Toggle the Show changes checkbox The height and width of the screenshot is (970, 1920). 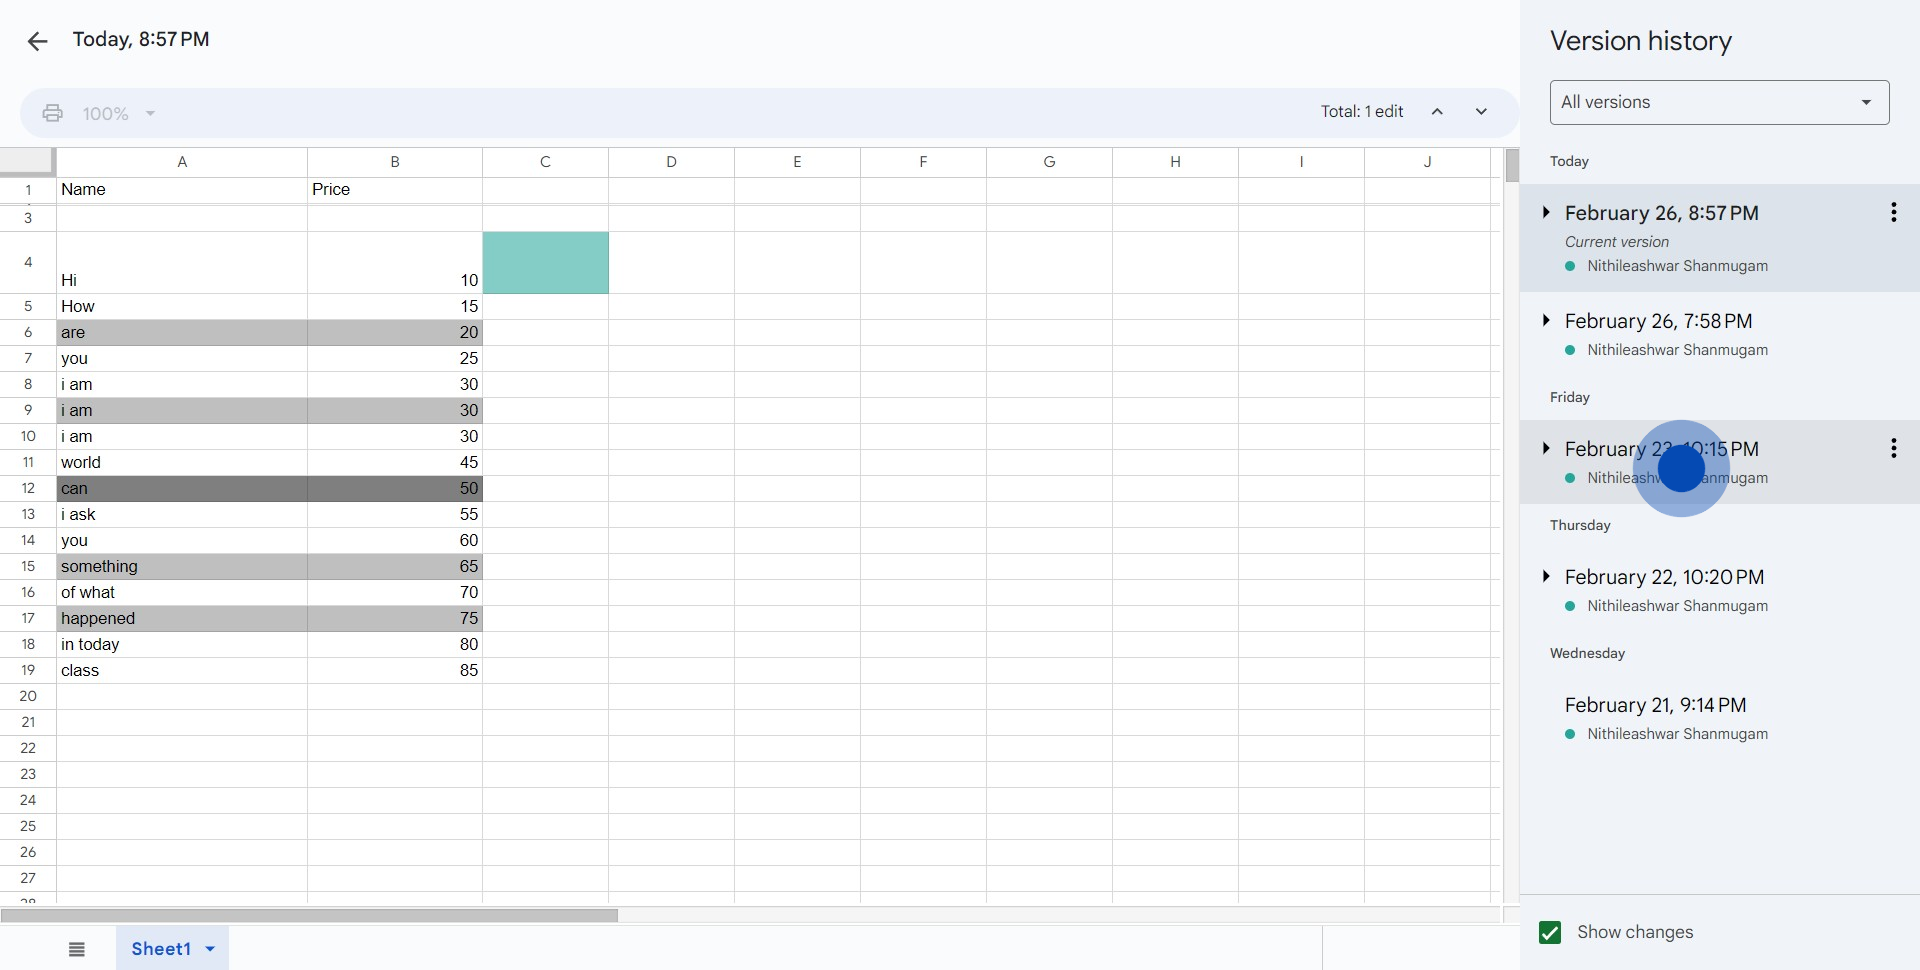point(1550,932)
